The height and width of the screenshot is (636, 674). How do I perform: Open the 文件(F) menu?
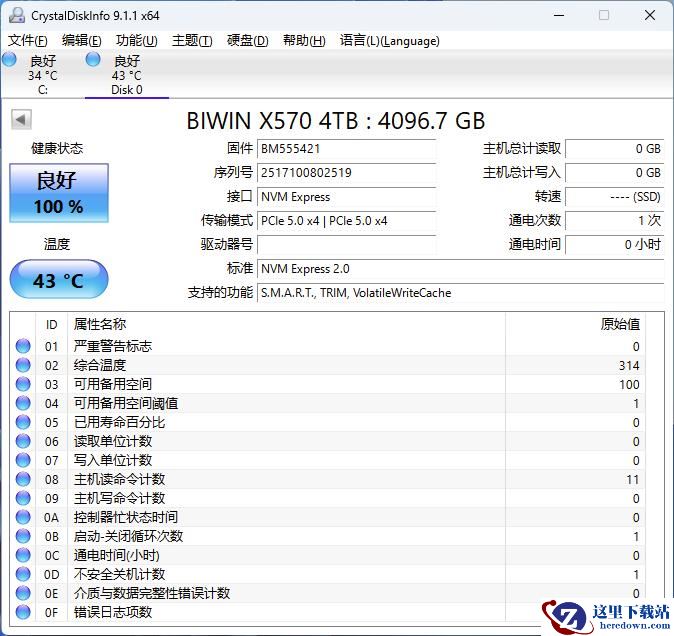[28, 41]
